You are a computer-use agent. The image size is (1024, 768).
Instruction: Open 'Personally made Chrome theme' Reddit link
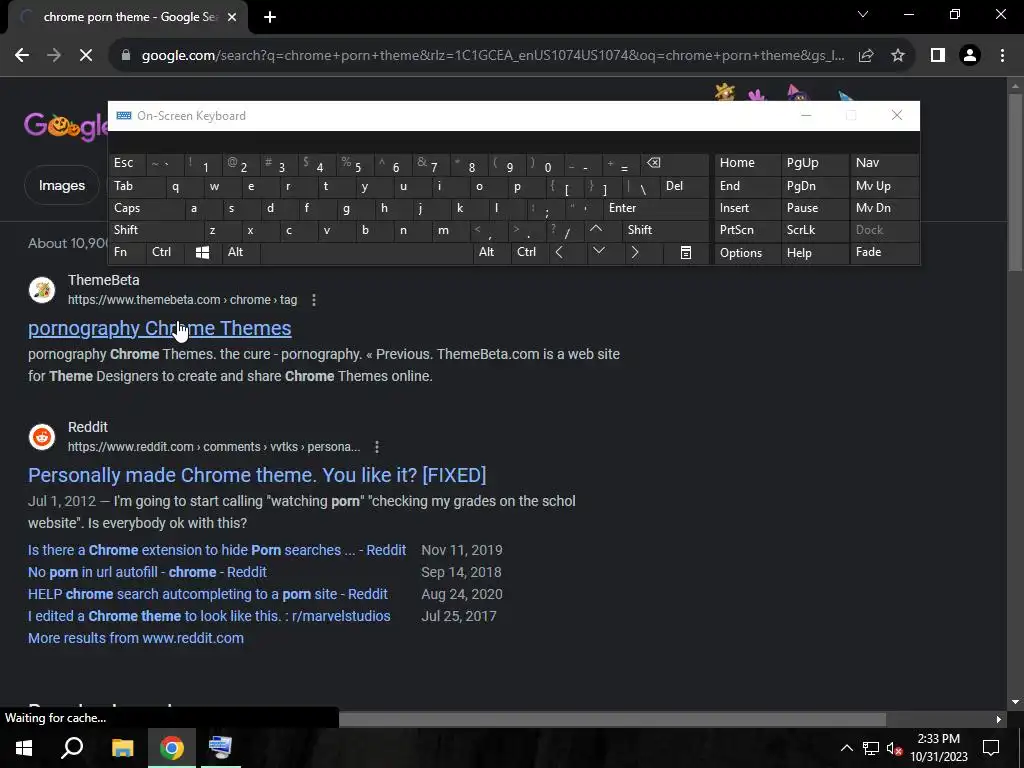point(257,475)
